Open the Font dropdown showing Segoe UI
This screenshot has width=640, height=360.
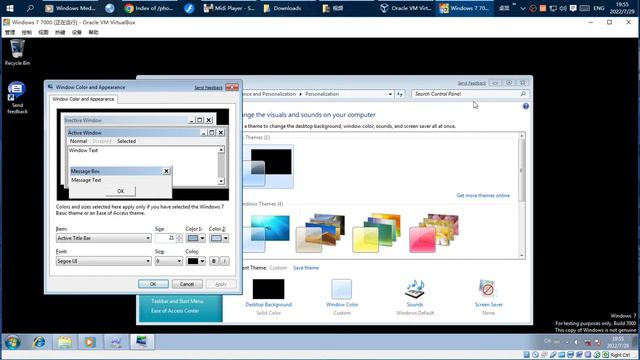pyautogui.click(x=104, y=261)
